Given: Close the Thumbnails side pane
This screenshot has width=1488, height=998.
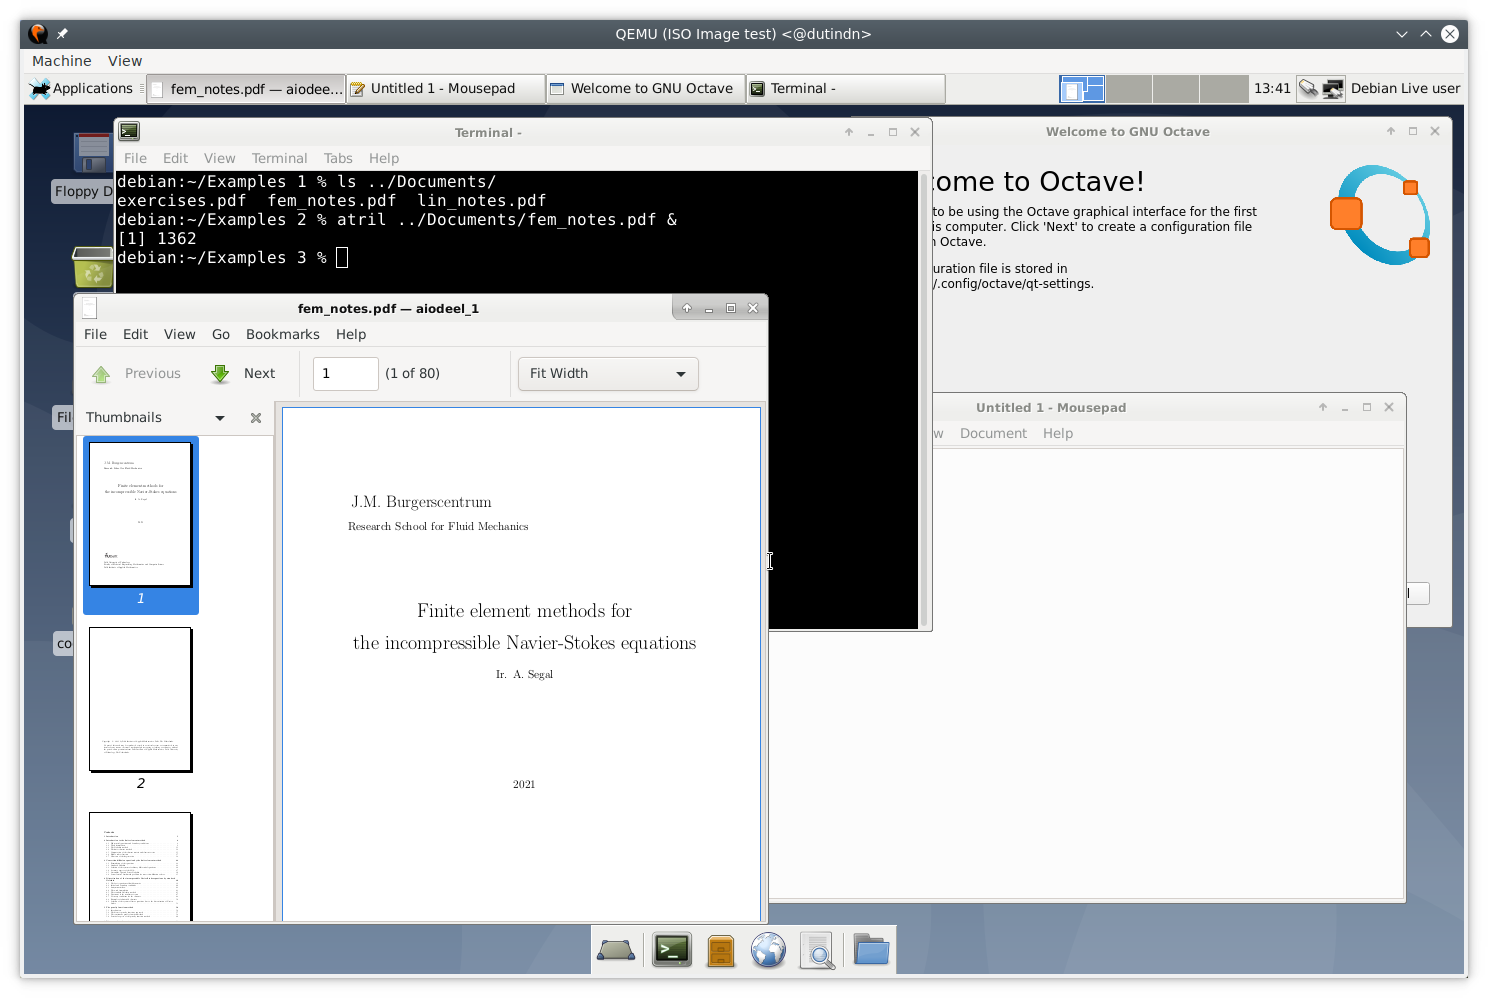Looking at the screenshot, I should tap(256, 418).
